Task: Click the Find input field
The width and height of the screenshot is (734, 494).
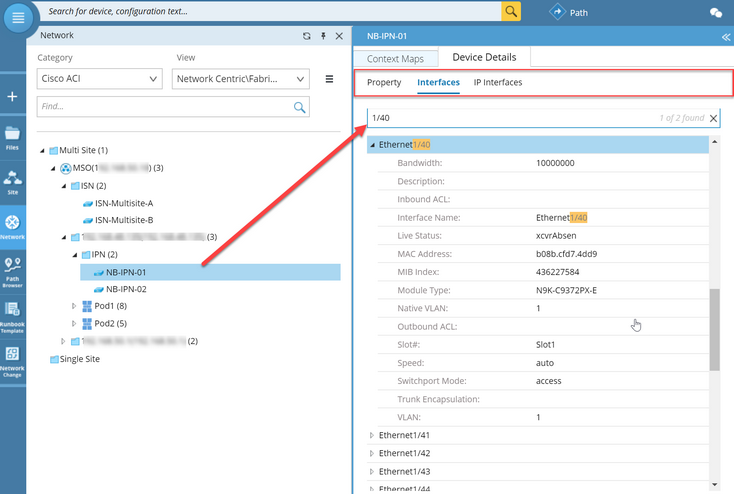Action: coord(163,107)
